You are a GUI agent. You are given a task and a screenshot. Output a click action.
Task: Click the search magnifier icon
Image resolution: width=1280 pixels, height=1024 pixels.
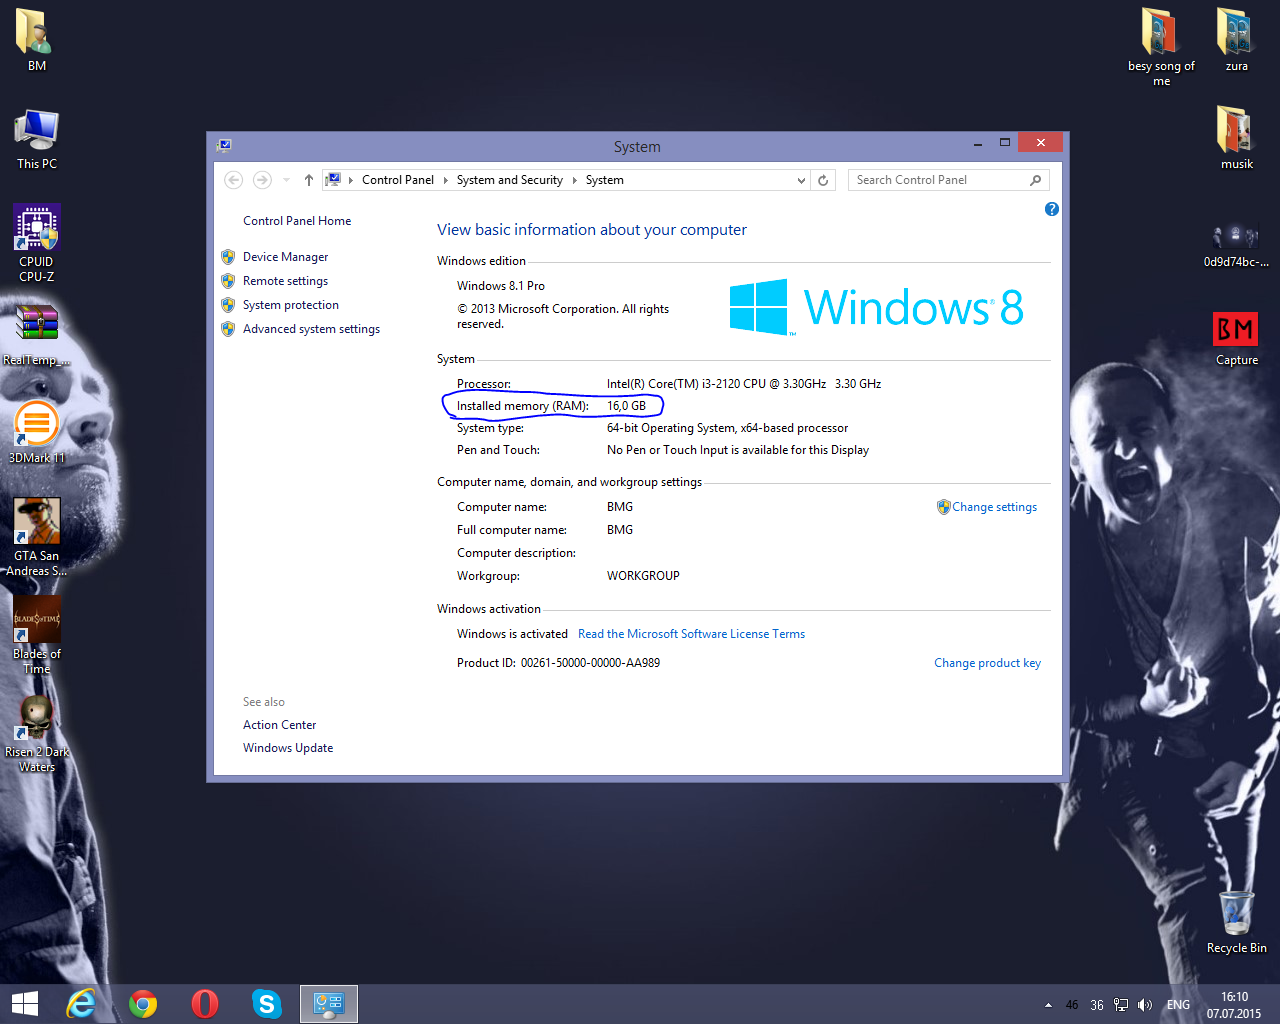click(x=1036, y=180)
